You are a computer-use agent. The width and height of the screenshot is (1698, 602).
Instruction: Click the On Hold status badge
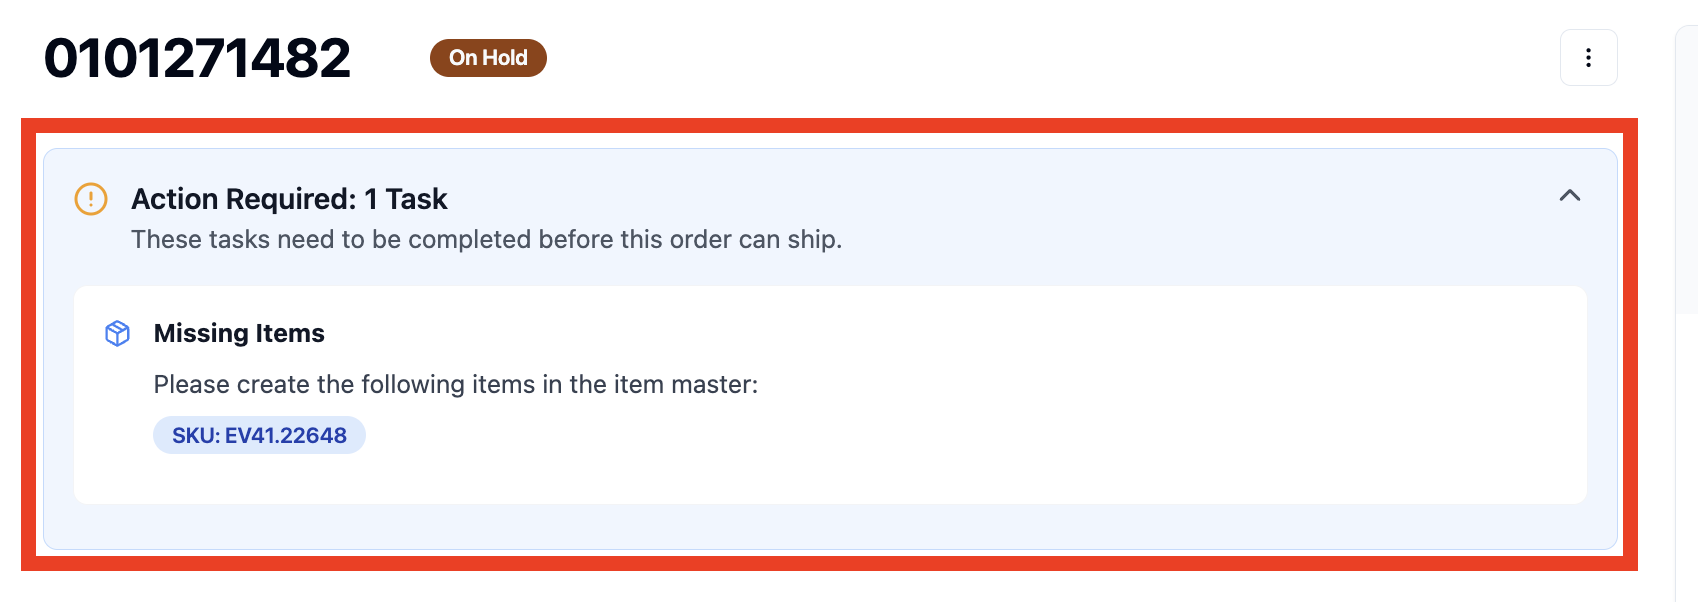point(488,58)
